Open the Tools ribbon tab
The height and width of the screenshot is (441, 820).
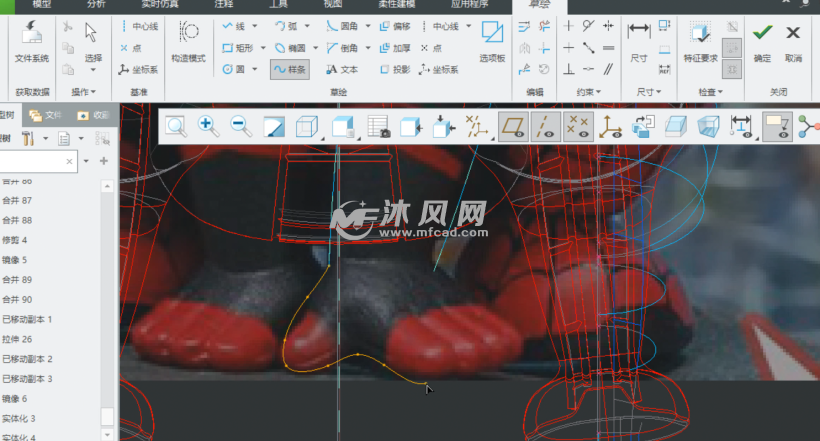279,4
